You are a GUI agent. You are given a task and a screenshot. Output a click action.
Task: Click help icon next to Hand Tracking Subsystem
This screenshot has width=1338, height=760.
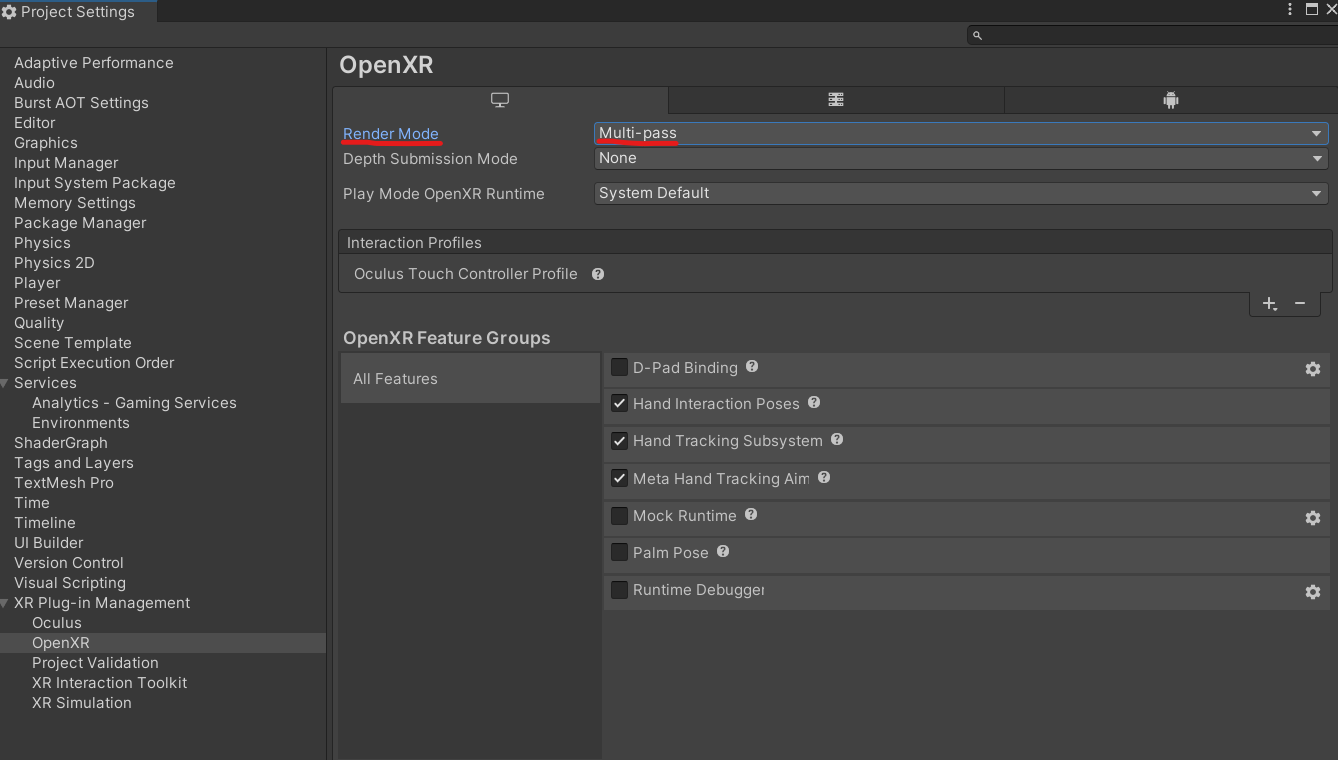tap(837, 440)
